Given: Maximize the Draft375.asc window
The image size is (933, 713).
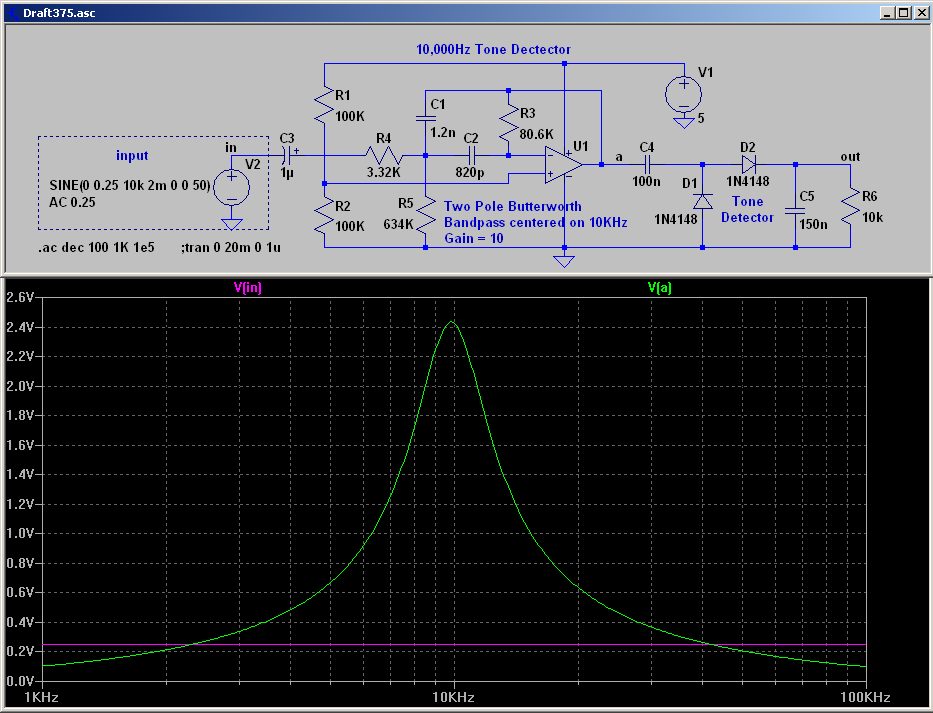Looking at the screenshot, I should 903,12.
